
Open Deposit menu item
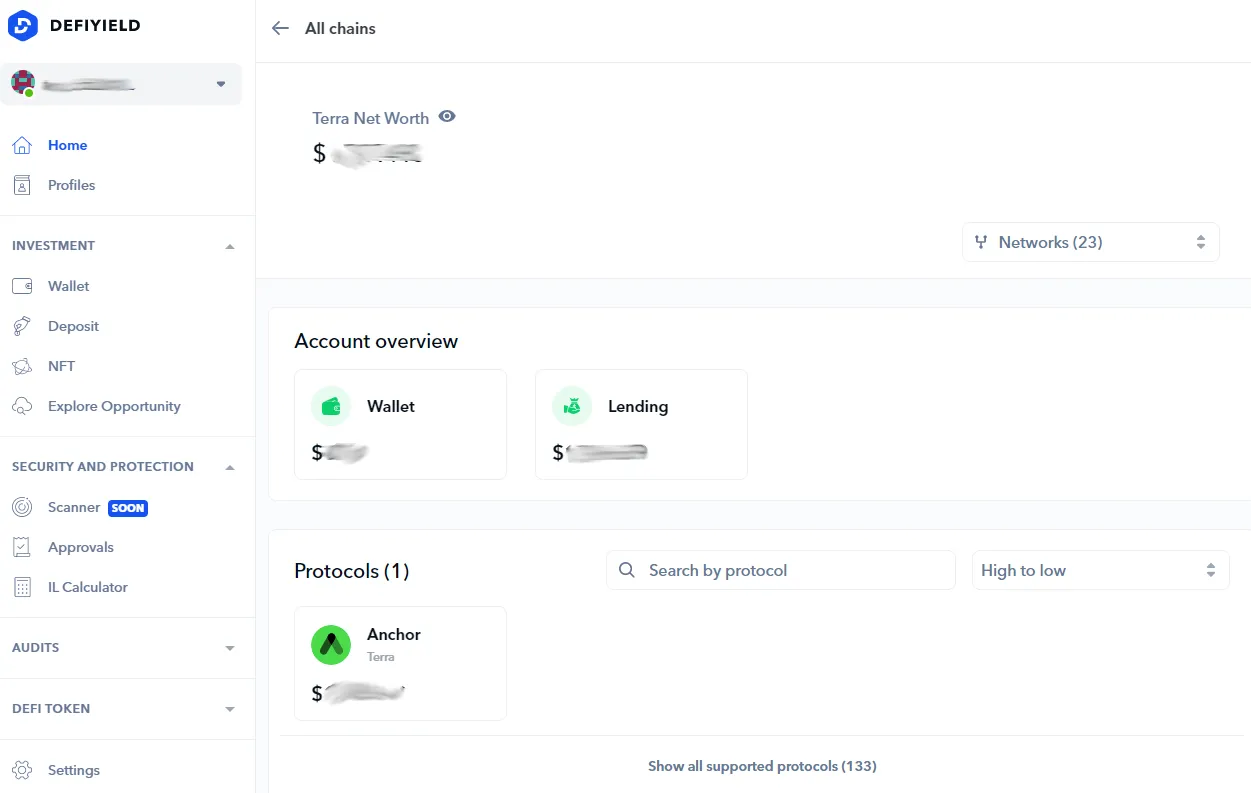(73, 326)
